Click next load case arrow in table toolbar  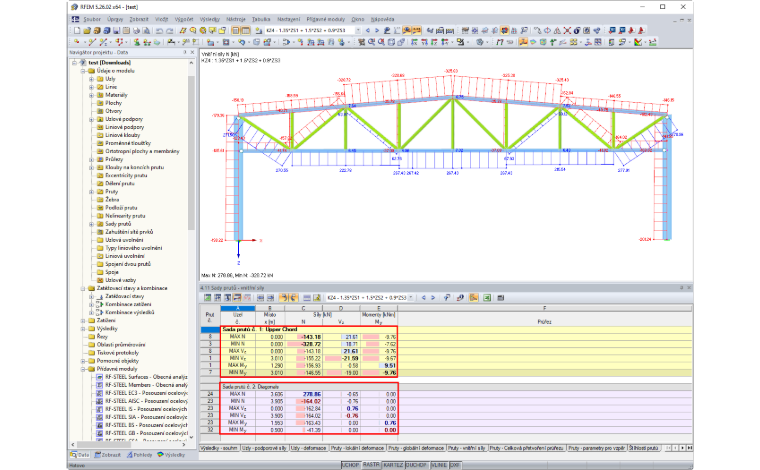[433, 298]
